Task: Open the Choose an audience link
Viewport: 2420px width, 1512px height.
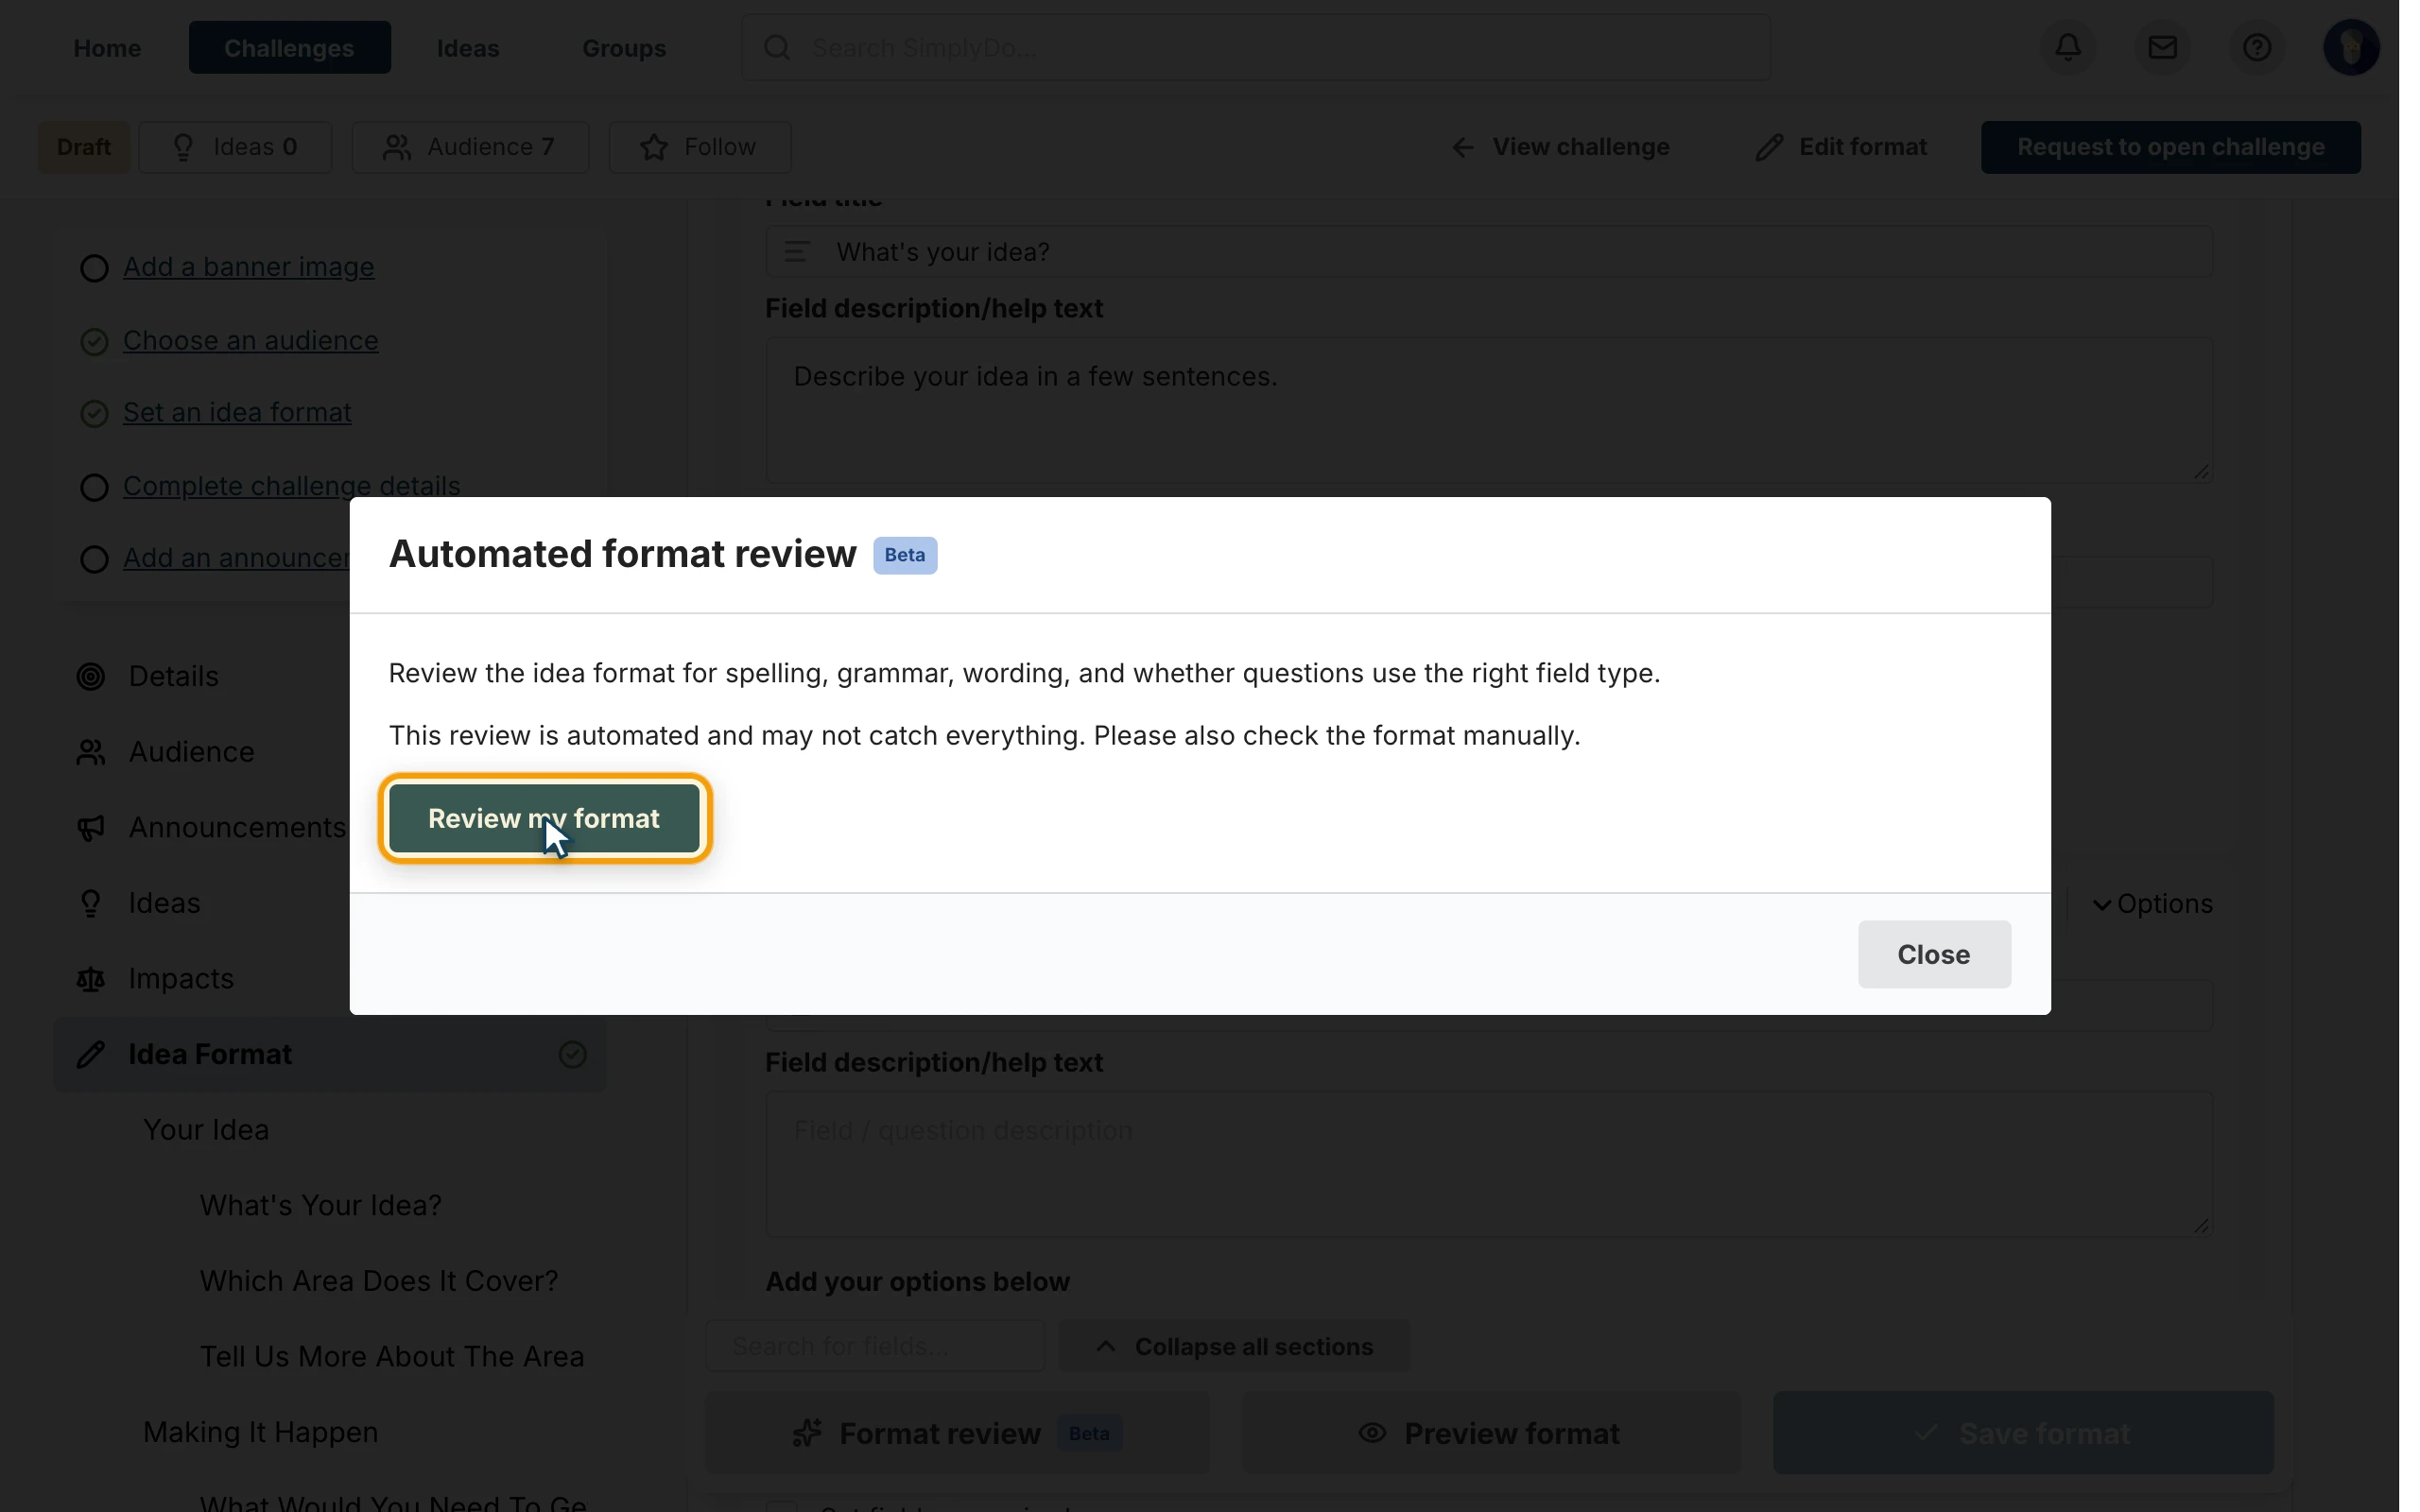Action: pyautogui.click(x=250, y=340)
